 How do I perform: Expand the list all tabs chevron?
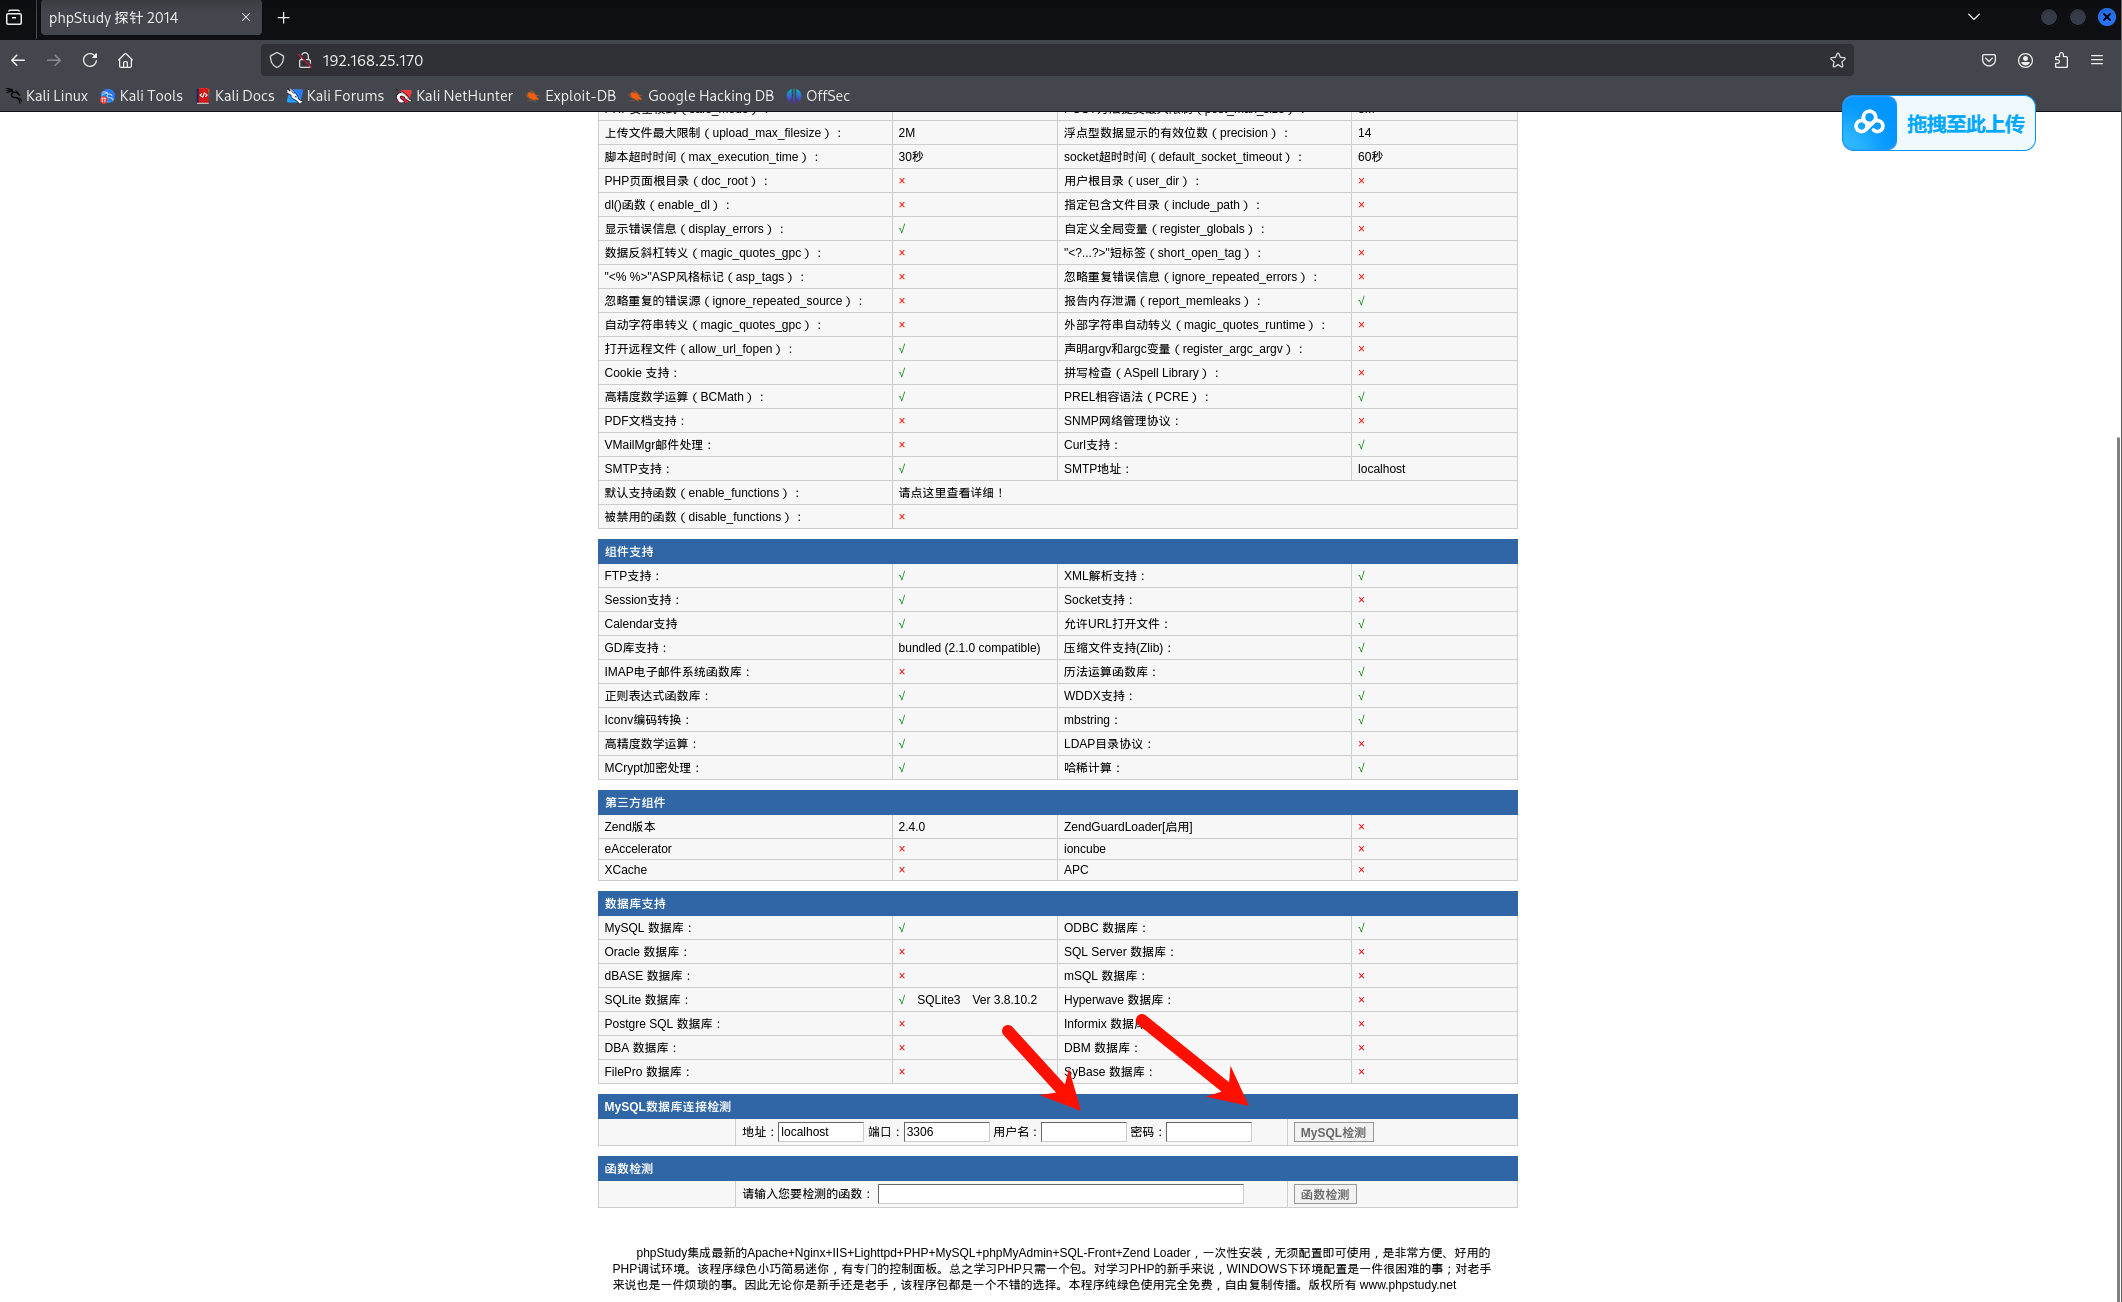click(x=1973, y=17)
